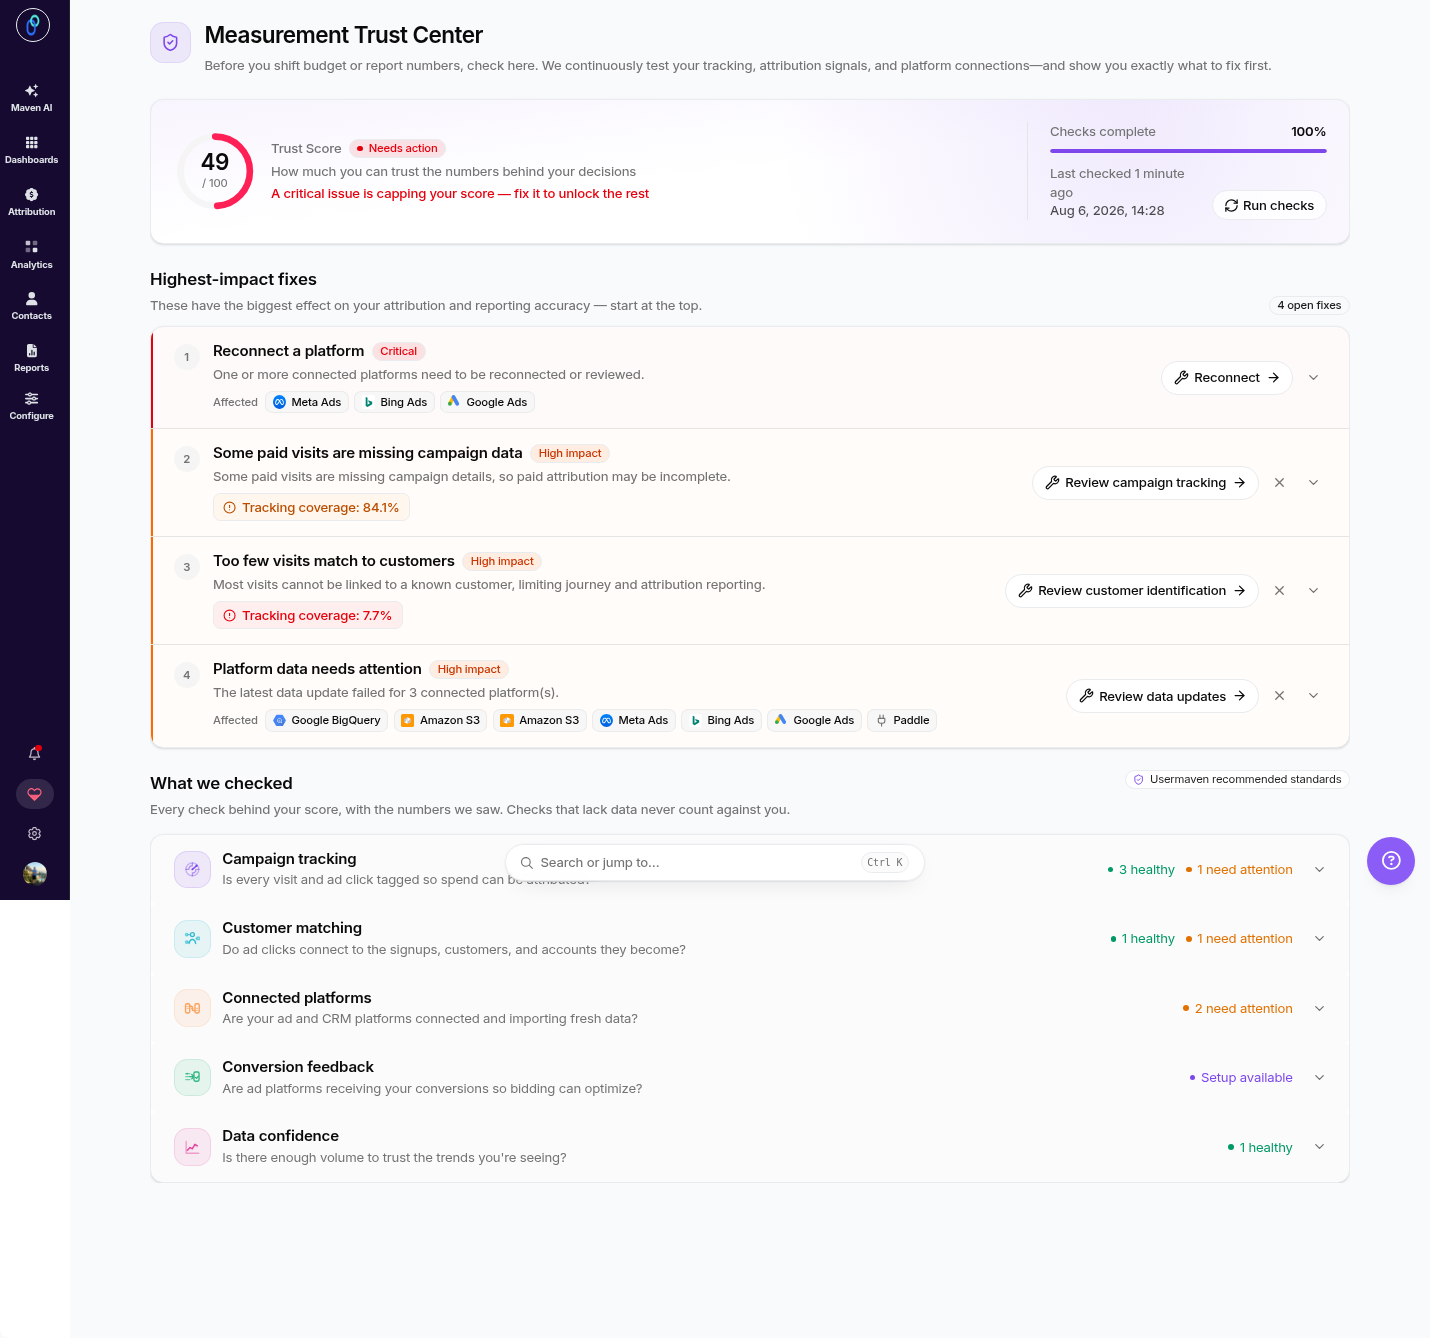The image size is (1430, 1338).
Task: Click the heart icon in sidebar
Action: pyautogui.click(x=35, y=794)
